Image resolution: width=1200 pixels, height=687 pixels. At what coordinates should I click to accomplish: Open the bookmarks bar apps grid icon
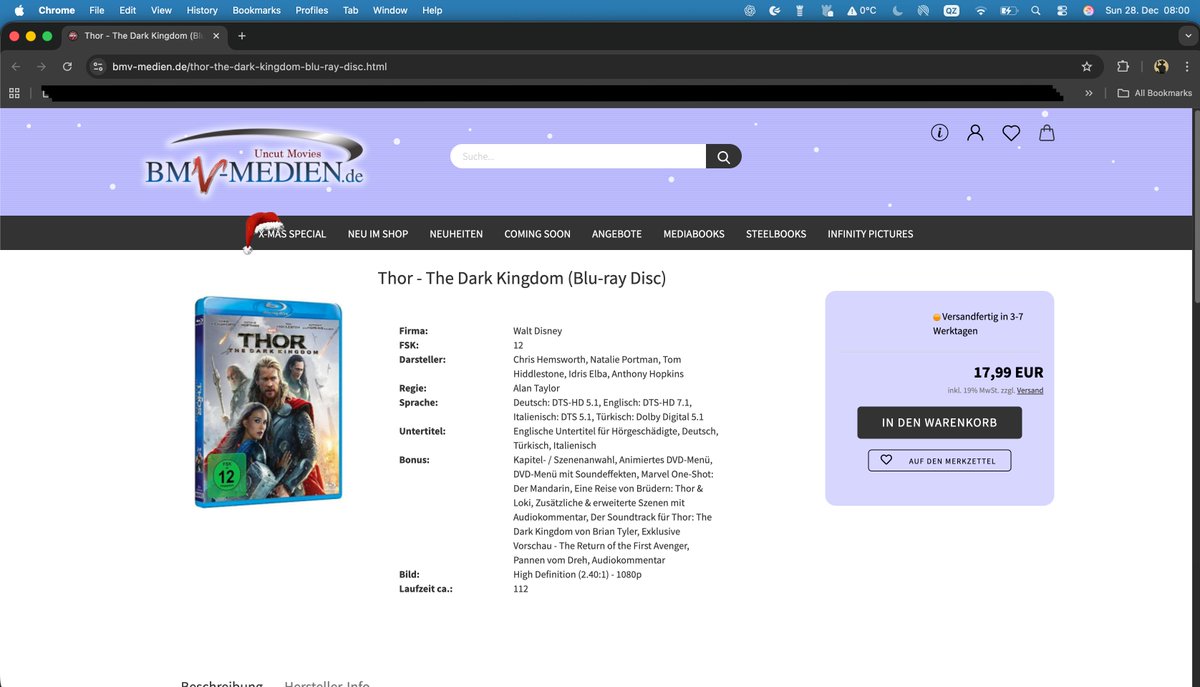pyautogui.click(x=14, y=93)
